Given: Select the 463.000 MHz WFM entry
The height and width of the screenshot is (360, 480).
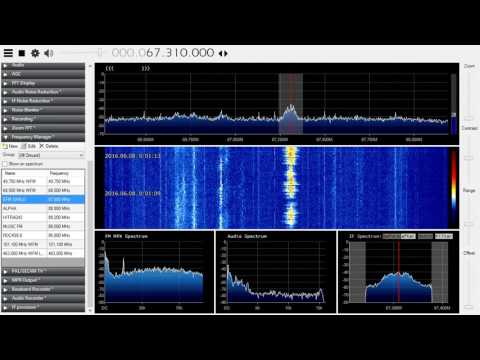Looking at the screenshot, I should [43, 253].
